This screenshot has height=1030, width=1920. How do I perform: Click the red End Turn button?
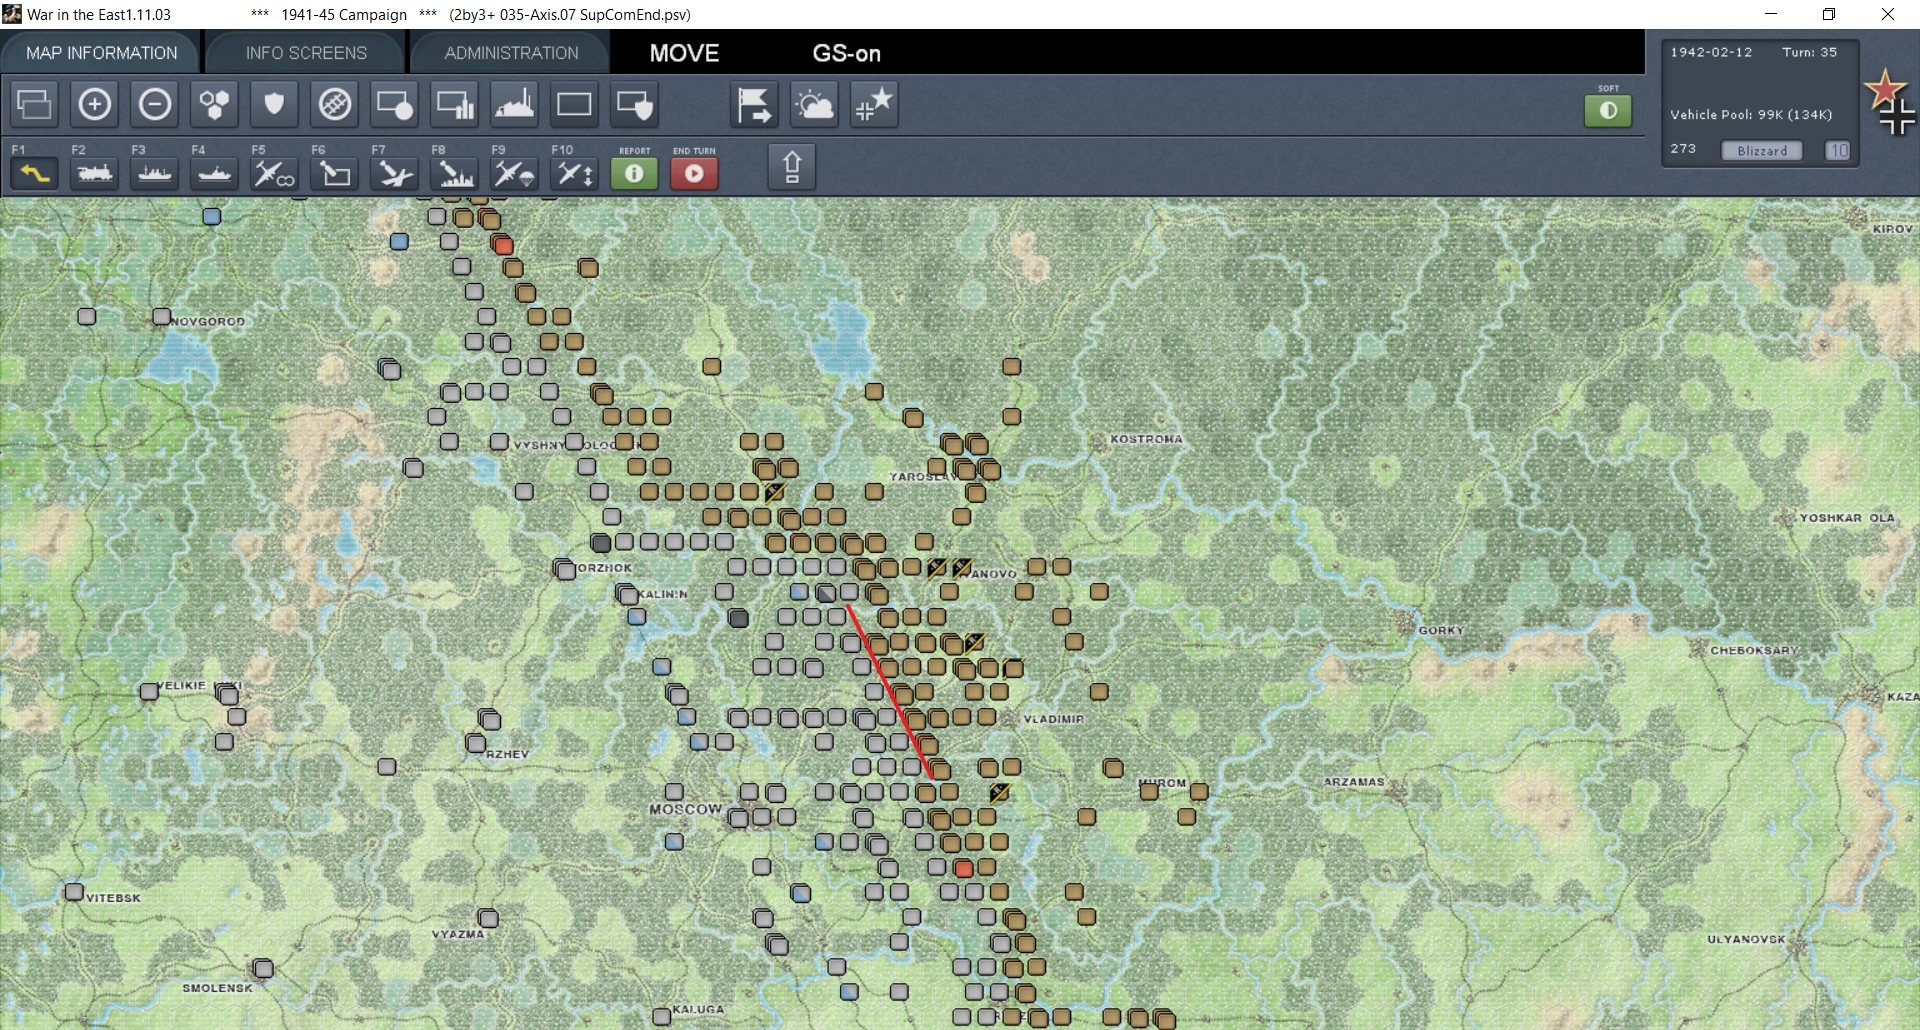[694, 173]
